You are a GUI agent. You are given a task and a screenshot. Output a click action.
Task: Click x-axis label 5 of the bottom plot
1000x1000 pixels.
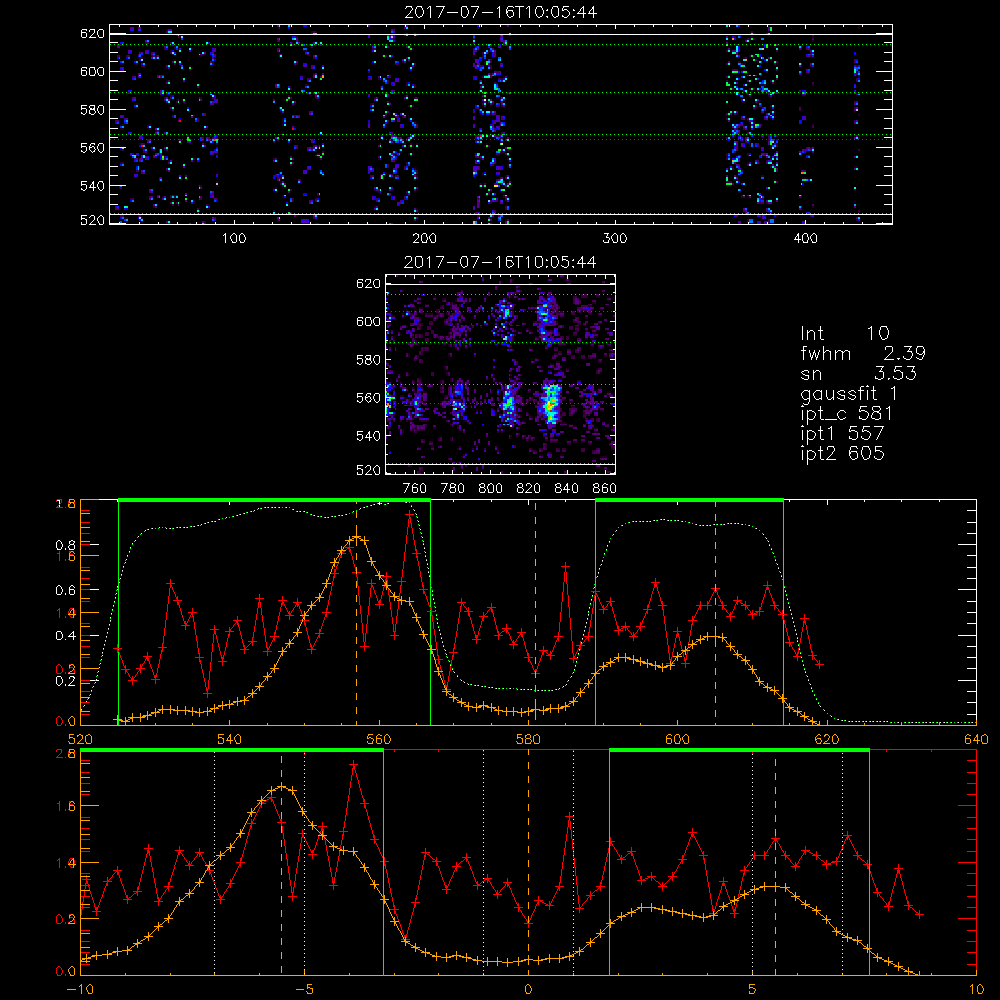click(x=753, y=990)
